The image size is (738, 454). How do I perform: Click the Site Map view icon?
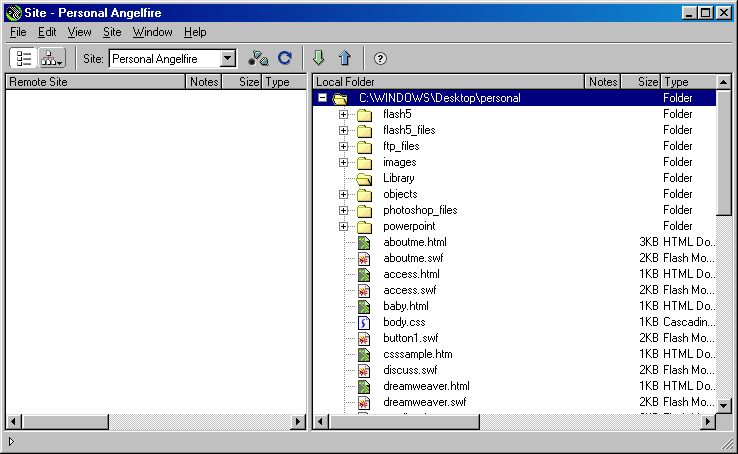point(51,59)
